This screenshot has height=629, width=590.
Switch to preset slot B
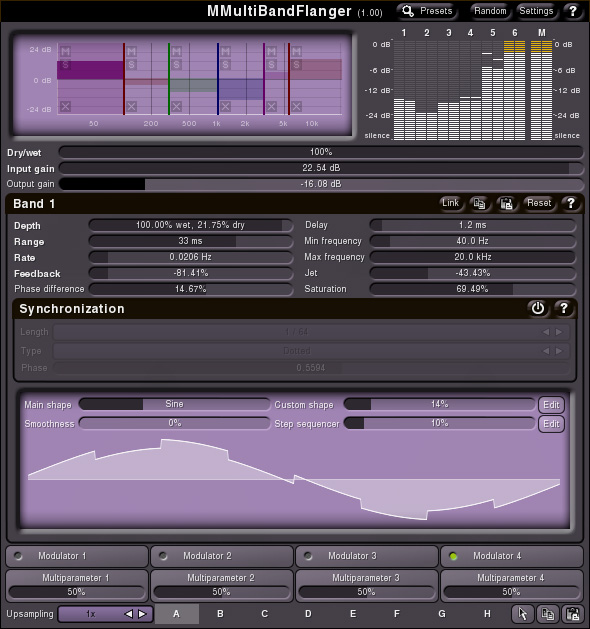click(220, 614)
